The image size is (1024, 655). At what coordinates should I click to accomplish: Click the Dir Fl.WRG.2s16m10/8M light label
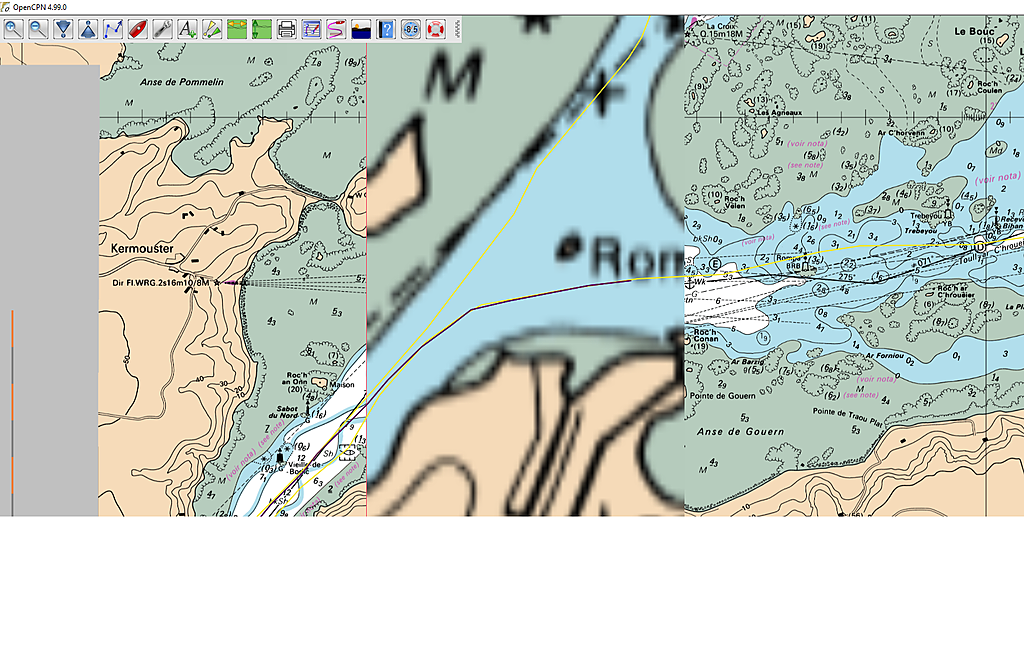pos(161,283)
